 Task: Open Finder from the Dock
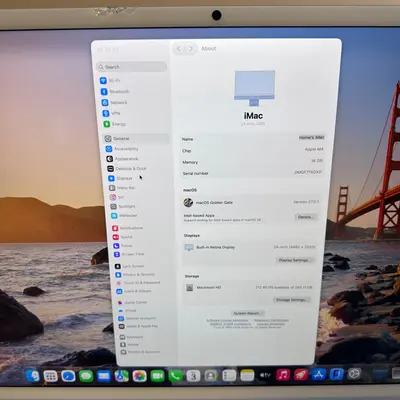[33, 376]
